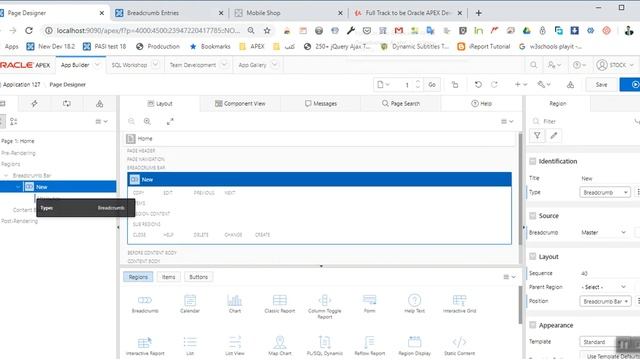Open the new browser tab button

click(478, 13)
